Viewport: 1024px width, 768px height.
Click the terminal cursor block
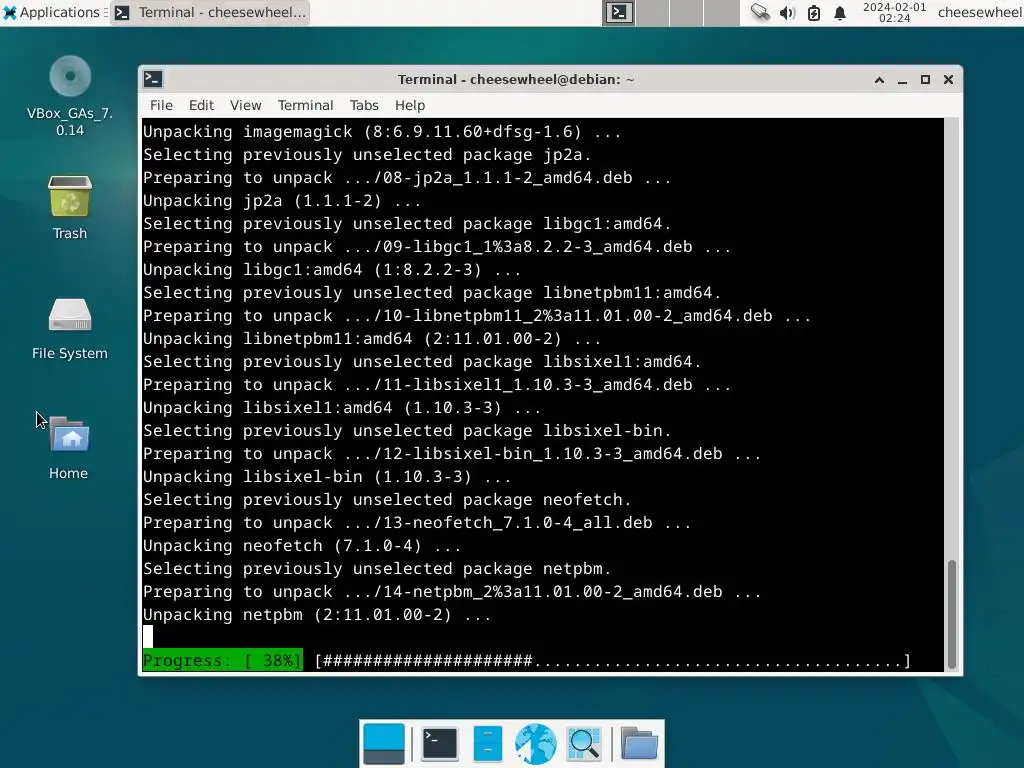tap(148, 637)
